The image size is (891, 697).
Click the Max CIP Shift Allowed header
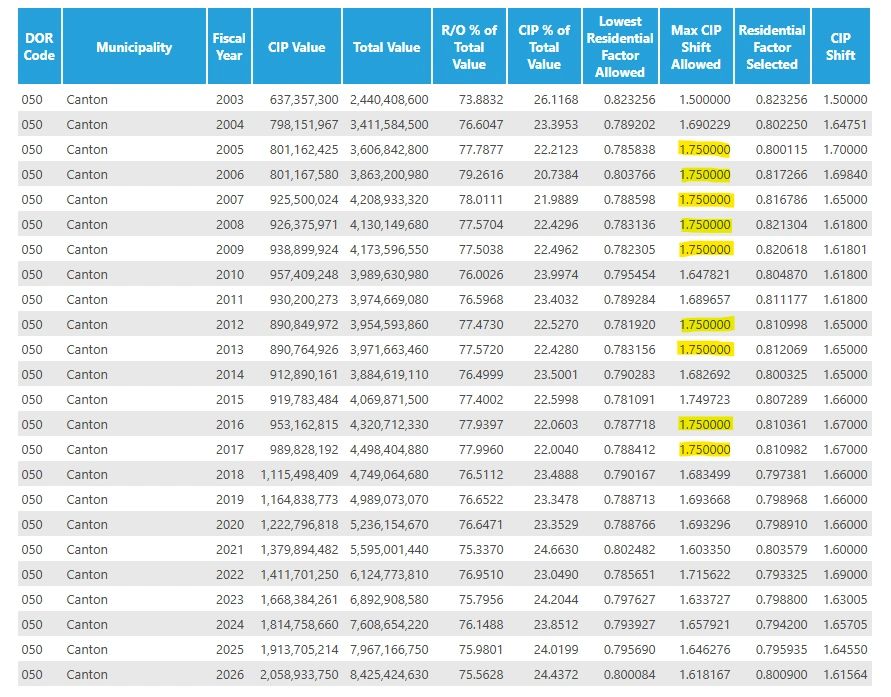tap(696, 47)
